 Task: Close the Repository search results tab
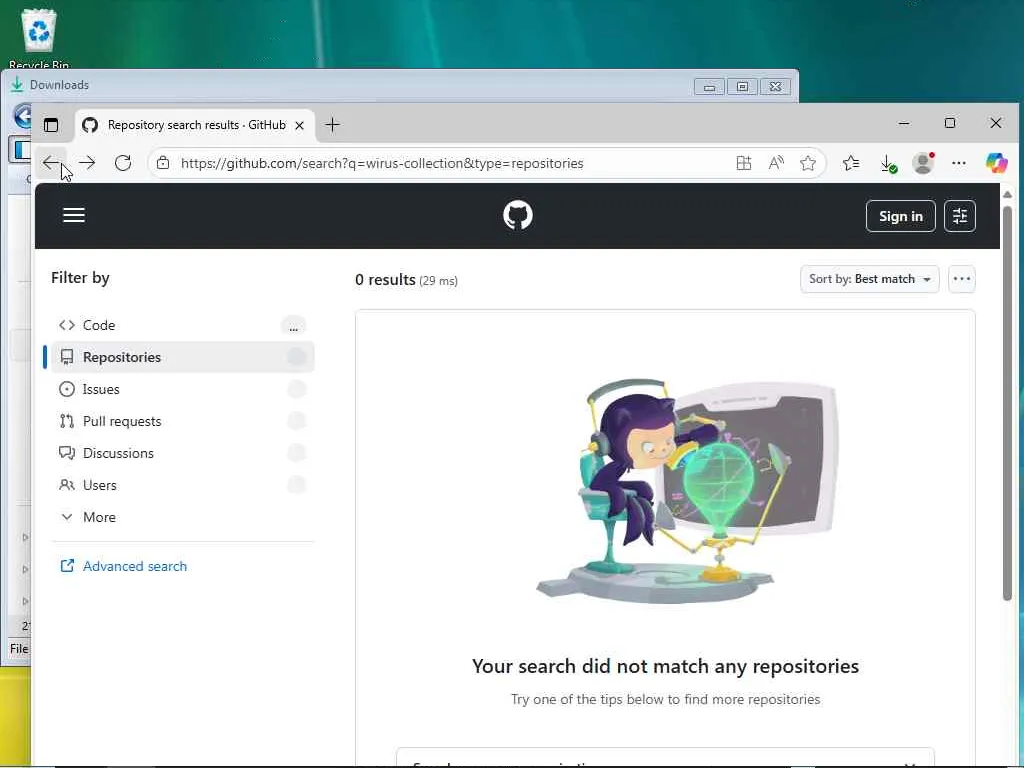point(299,125)
